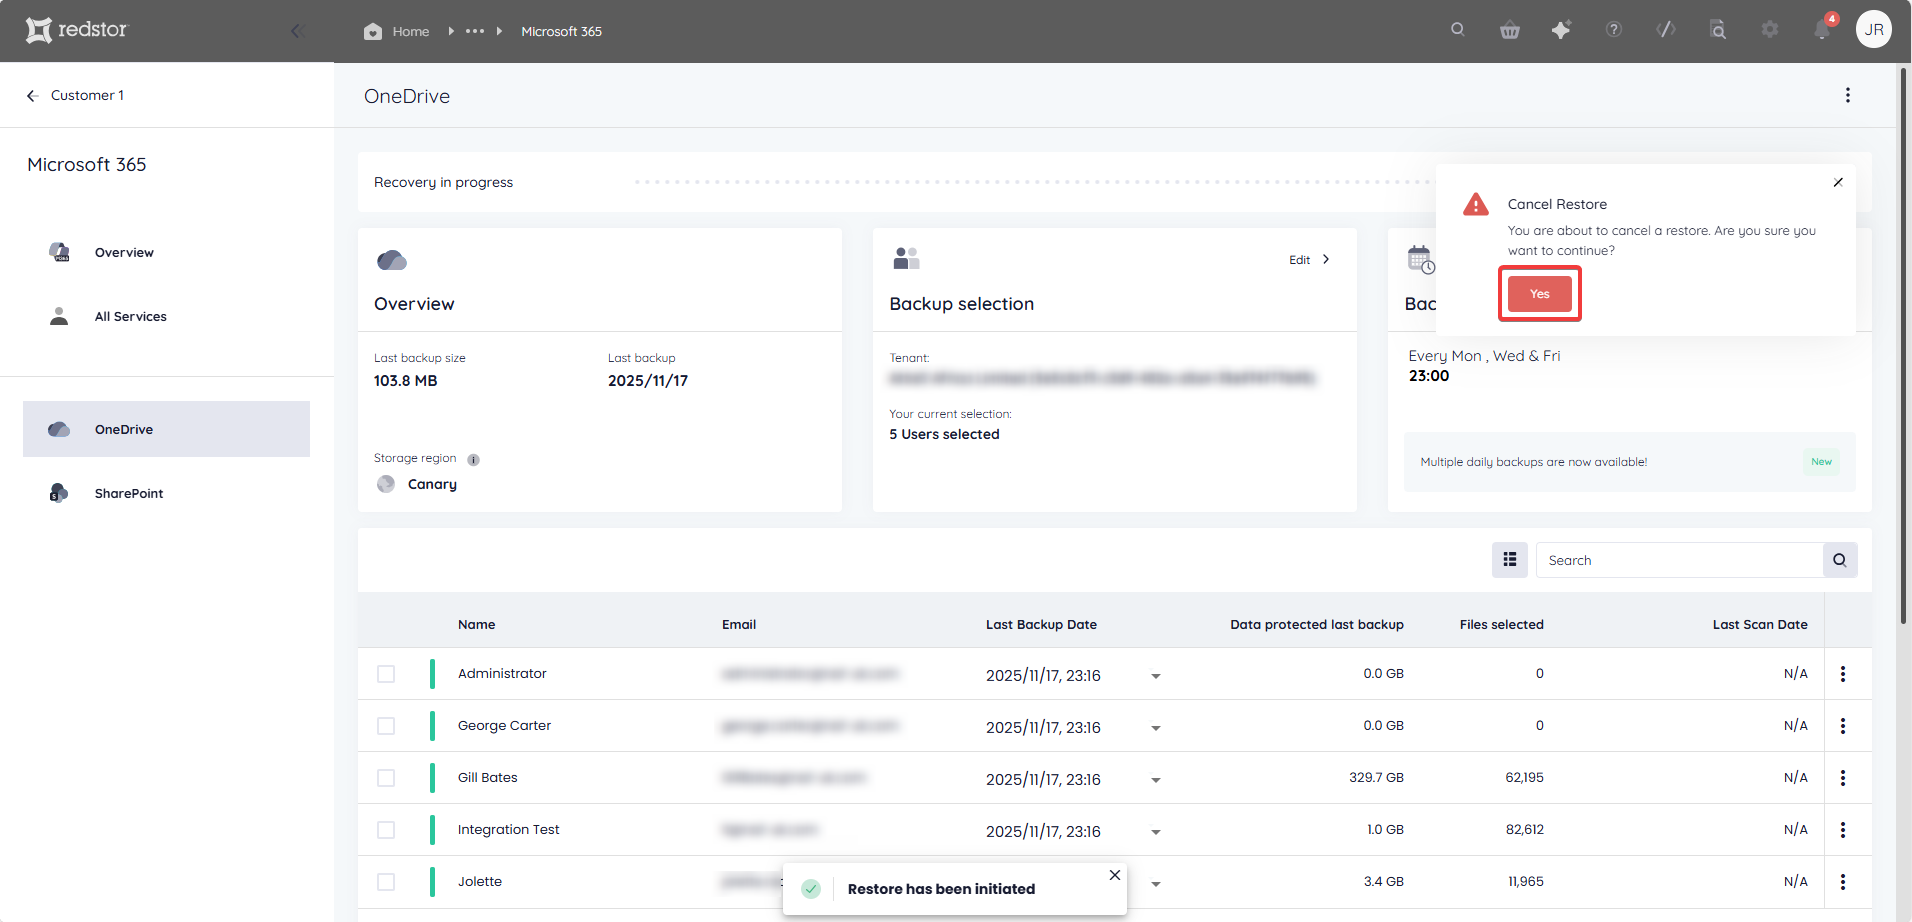Click the sparkle AI icon
Image resolution: width=1912 pixels, height=922 pixels.
(x=1561, y=30)
